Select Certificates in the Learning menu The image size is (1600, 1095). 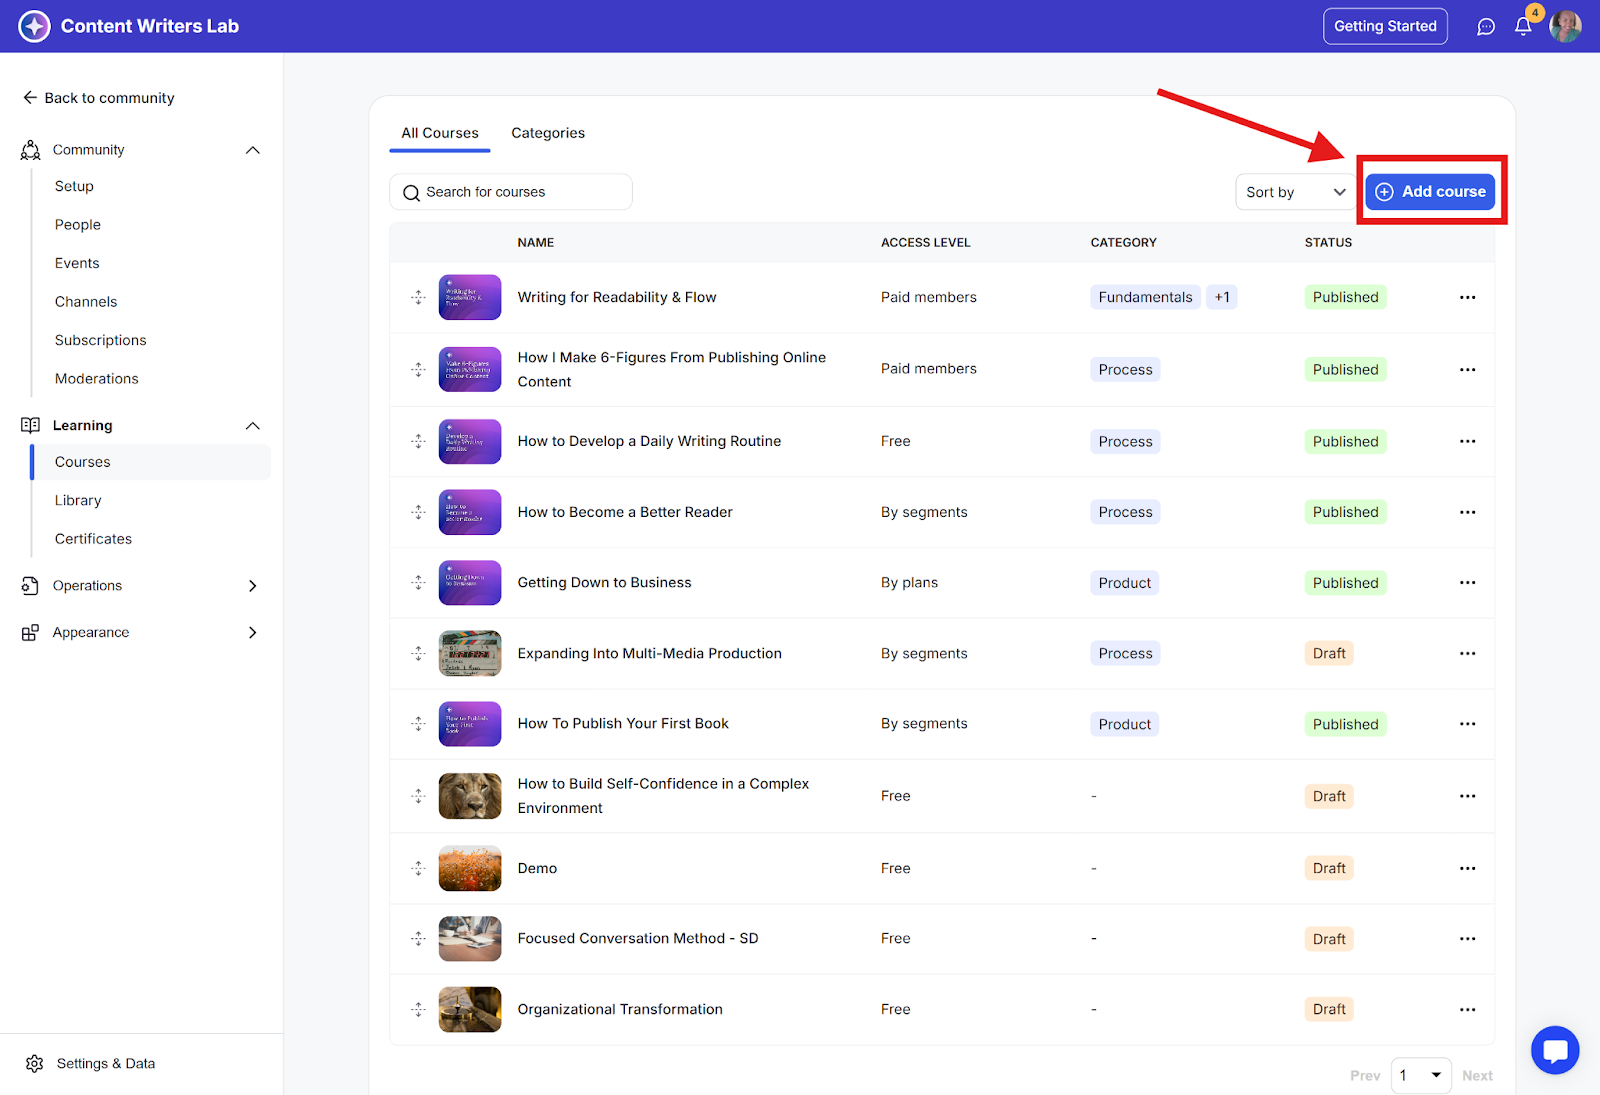pos(93,539)
